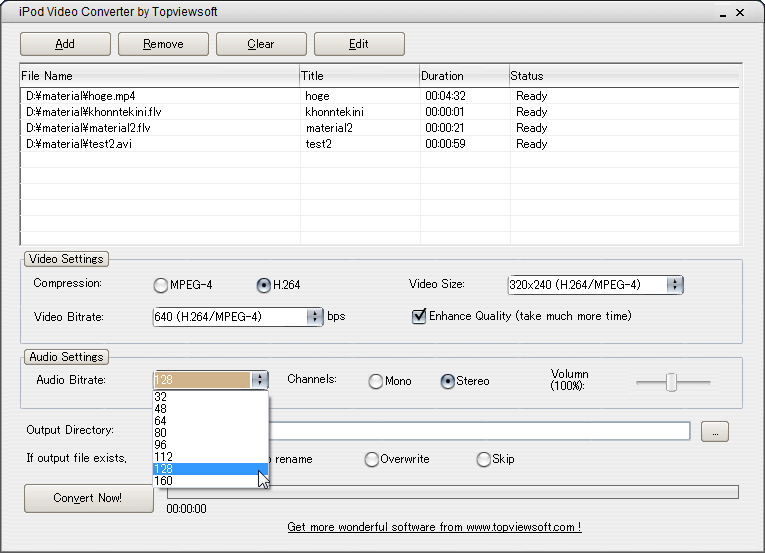The height and width of the screenshot is (553, 765).
Task: Click the Remove button
Action: (x=163, y=44)
